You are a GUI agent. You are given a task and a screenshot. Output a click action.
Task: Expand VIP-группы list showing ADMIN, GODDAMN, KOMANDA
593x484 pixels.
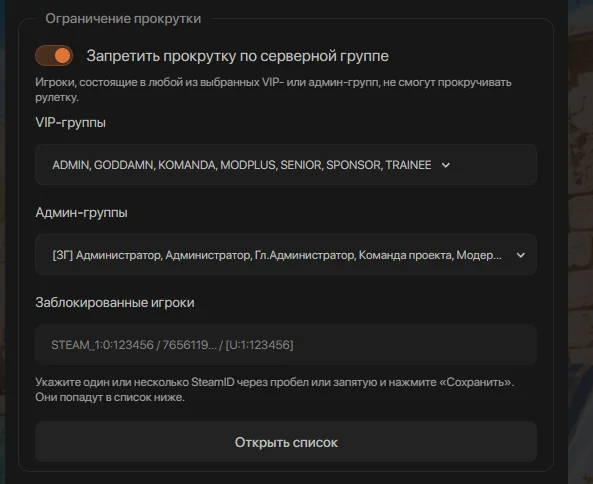[286, 165]
